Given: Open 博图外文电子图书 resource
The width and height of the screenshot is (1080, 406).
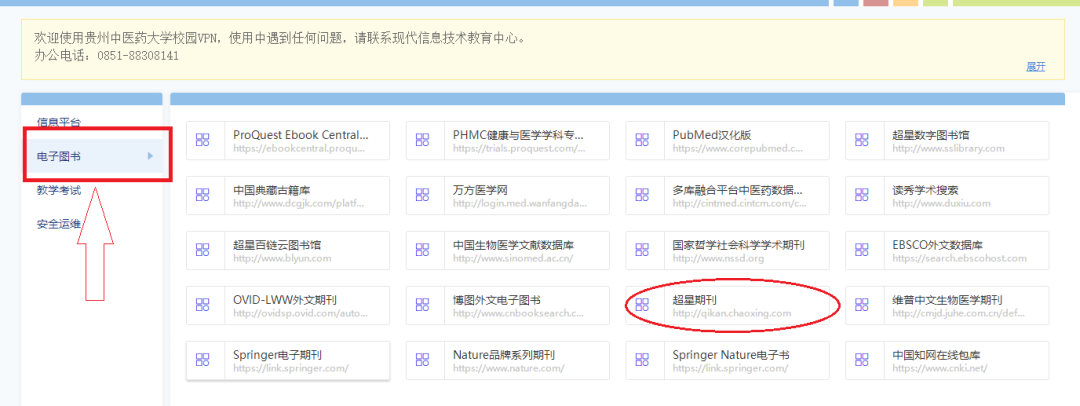Looking at the screenshot, I should tap(508, 305).
